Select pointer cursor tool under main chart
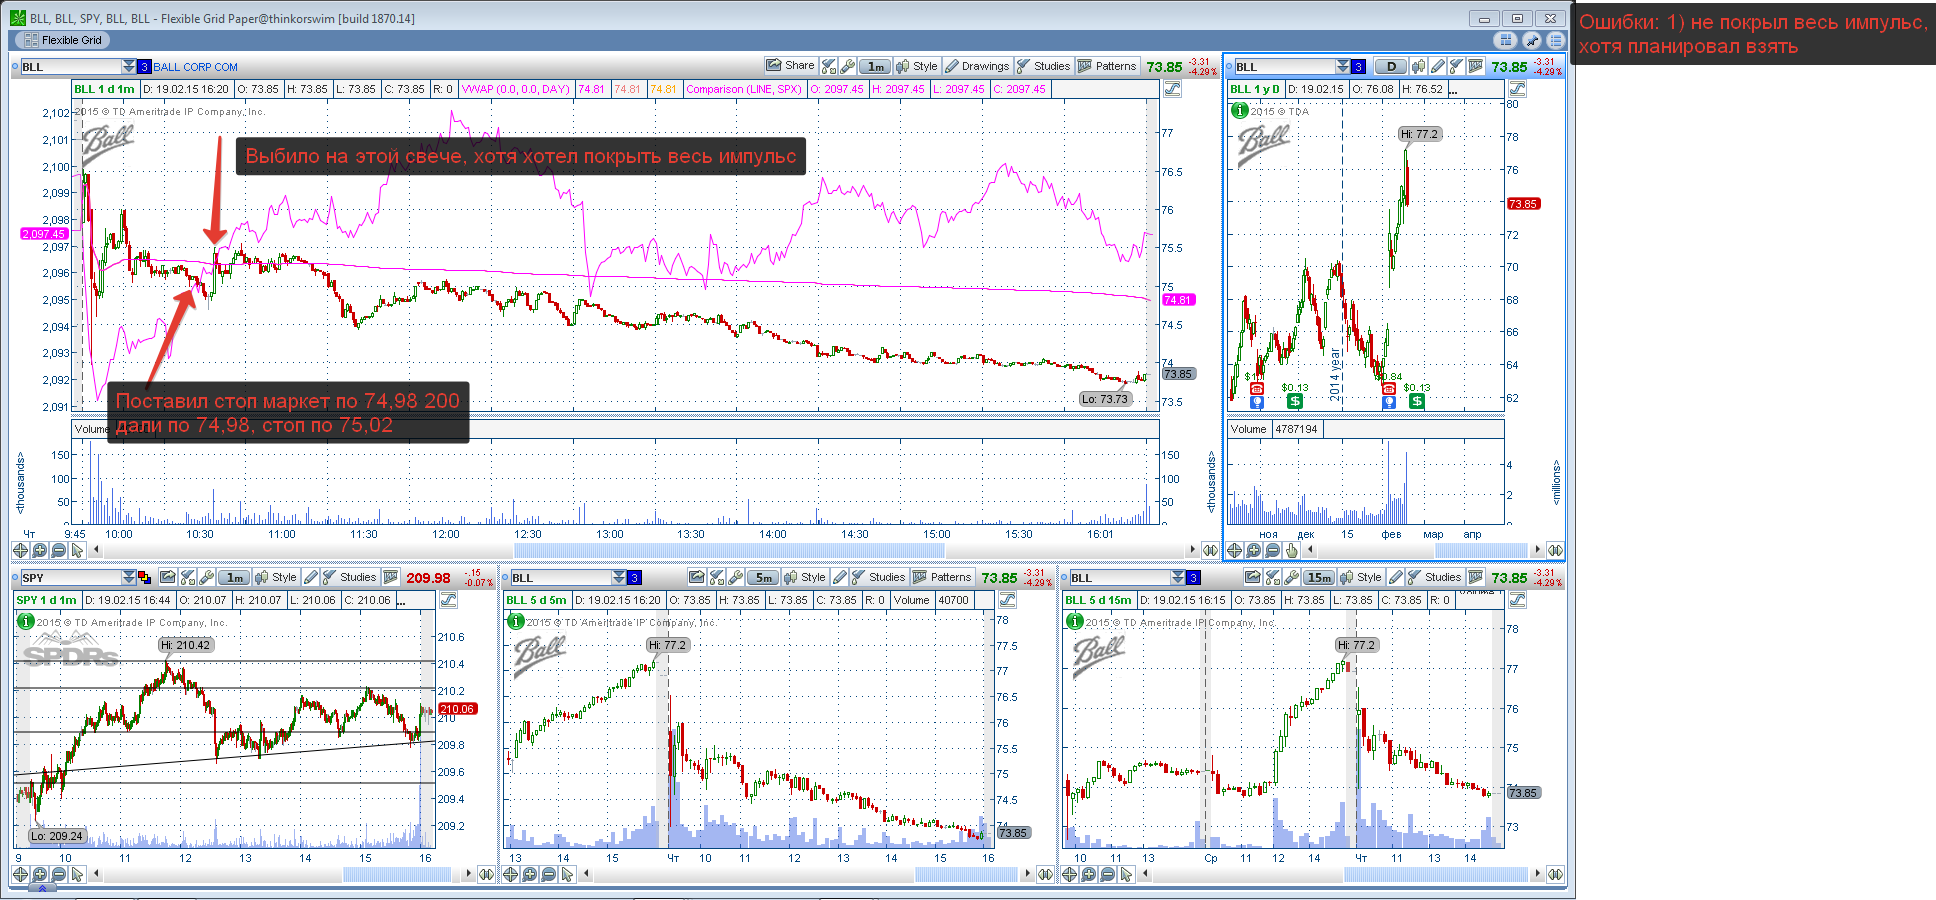Viewport: 1936px width, 900px height. (77, 550)
